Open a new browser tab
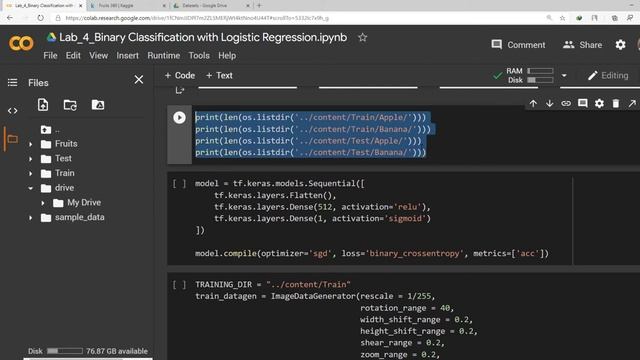 [x=259, y=6]
